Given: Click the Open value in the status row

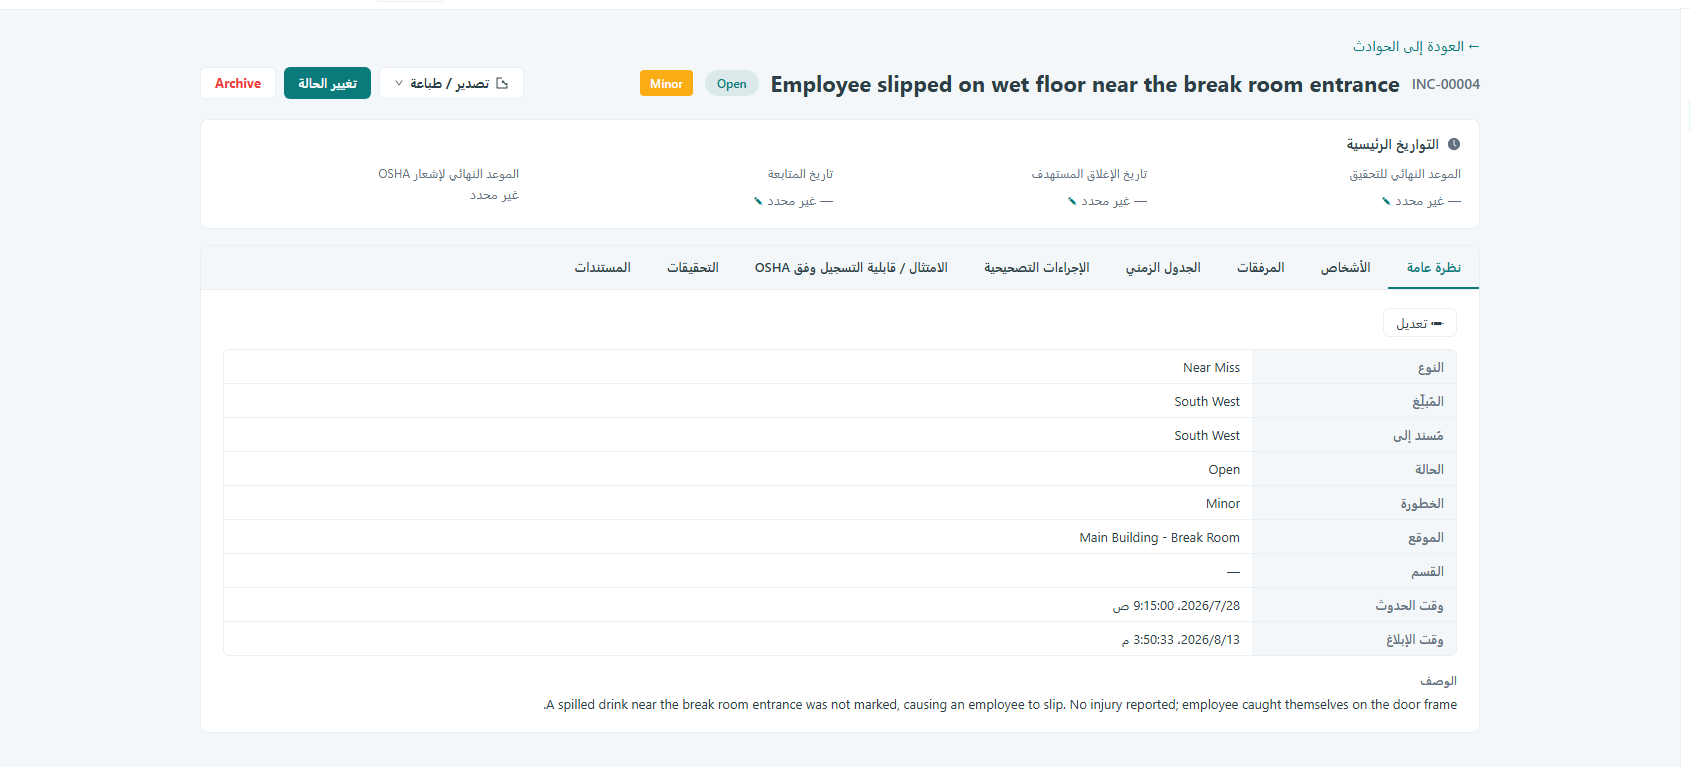Looking at the screenshot, I should pyautogui.click(x=1224, y=469).
